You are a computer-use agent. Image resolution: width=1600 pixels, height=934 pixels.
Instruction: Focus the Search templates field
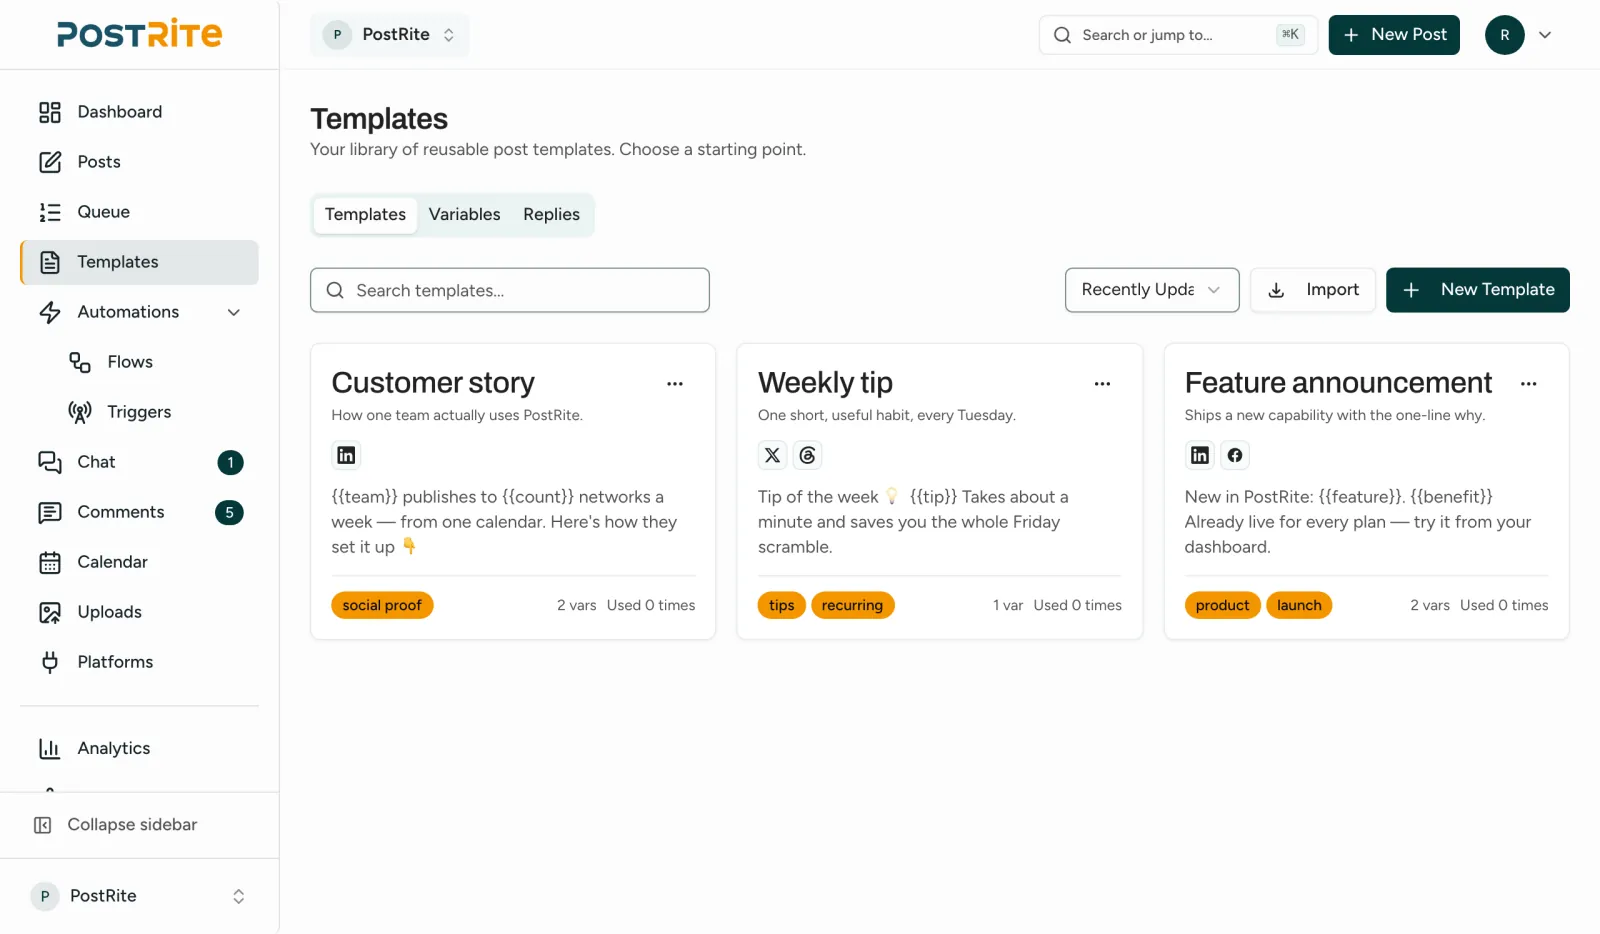(x=510, y=290)
